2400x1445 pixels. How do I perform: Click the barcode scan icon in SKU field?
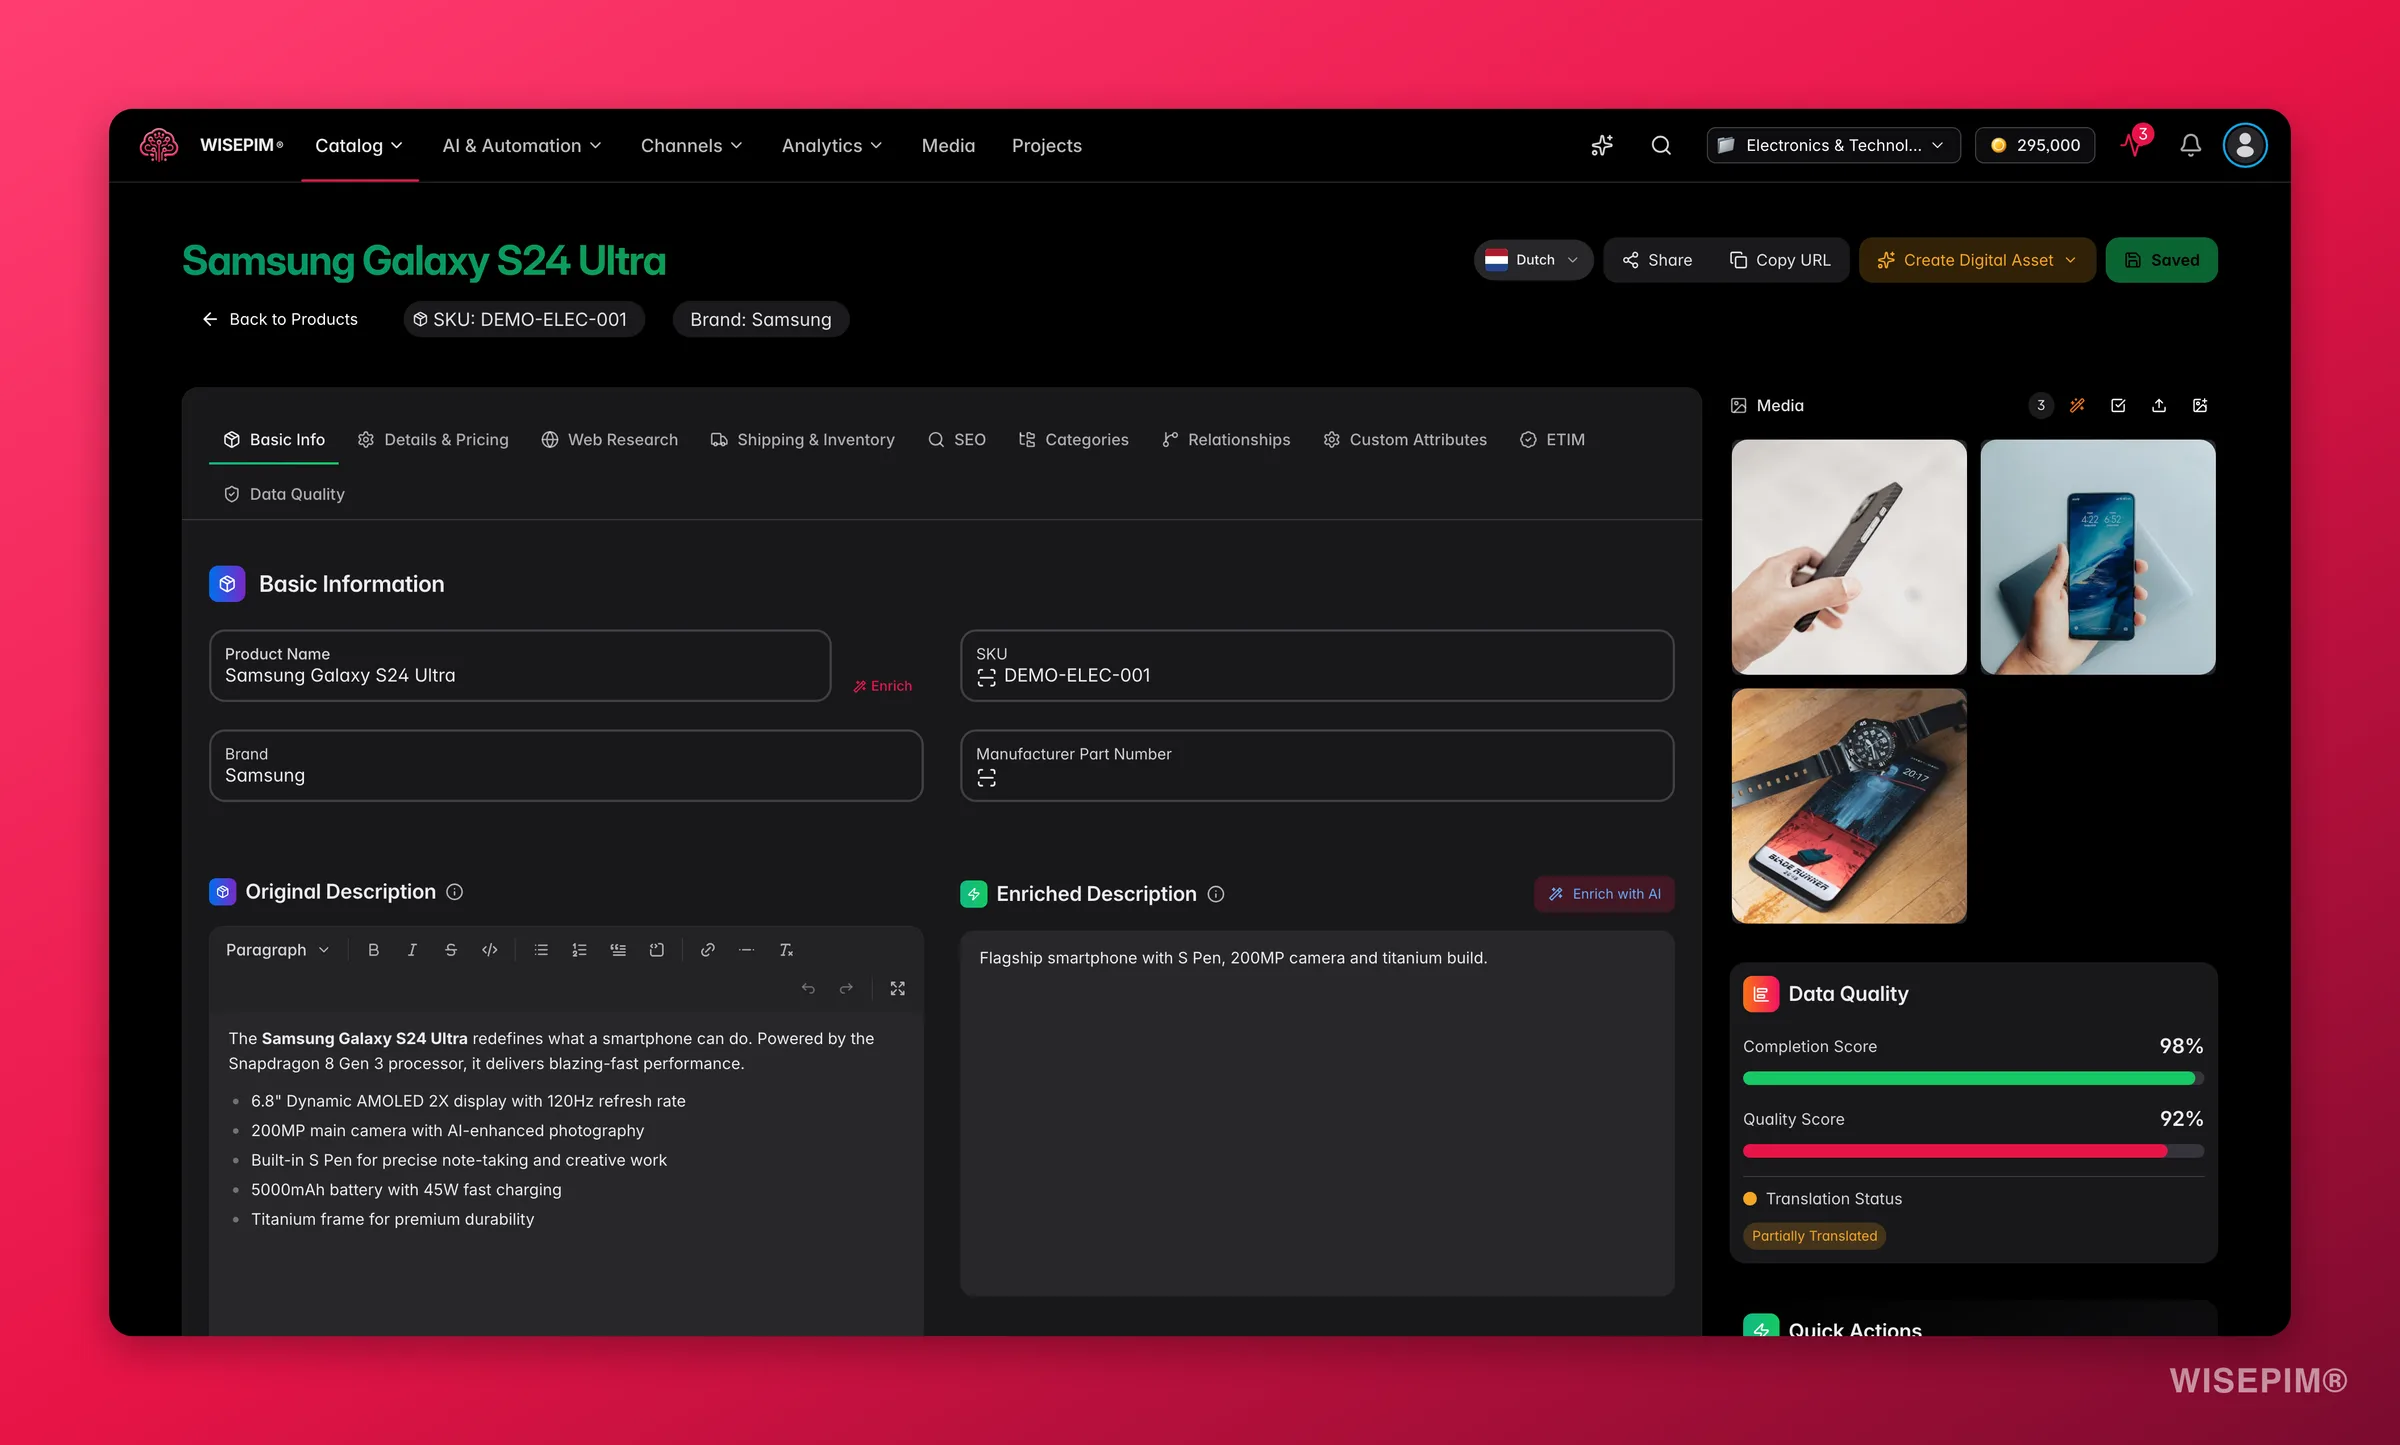[x=987, y=677]
